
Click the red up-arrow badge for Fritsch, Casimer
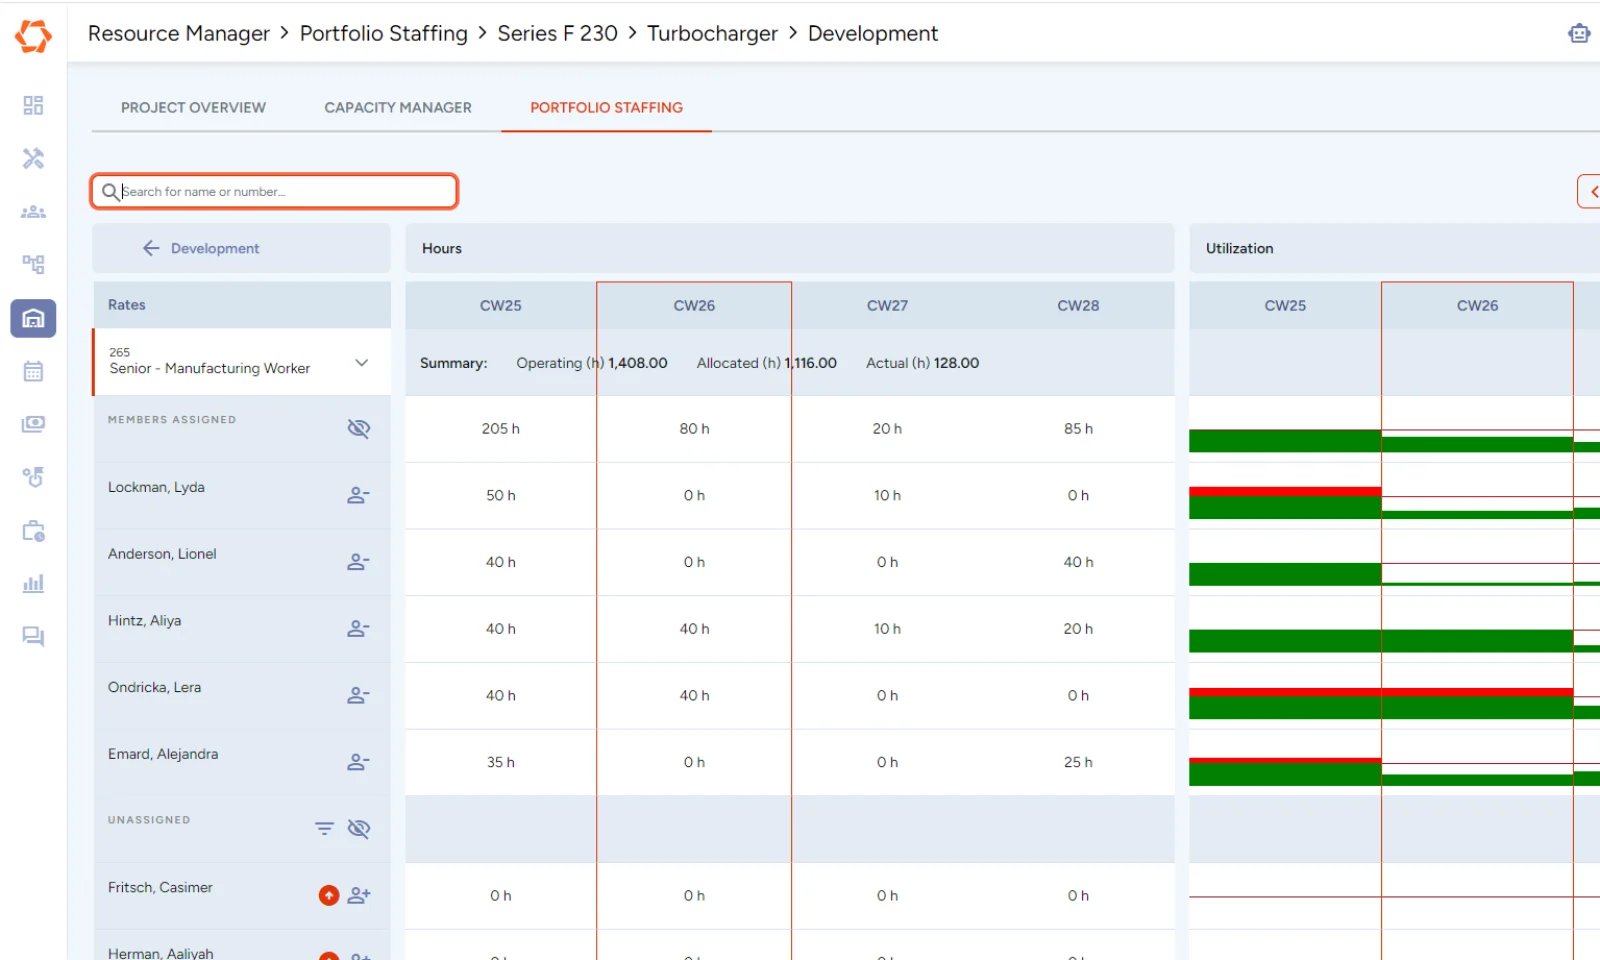click(329, 896)
